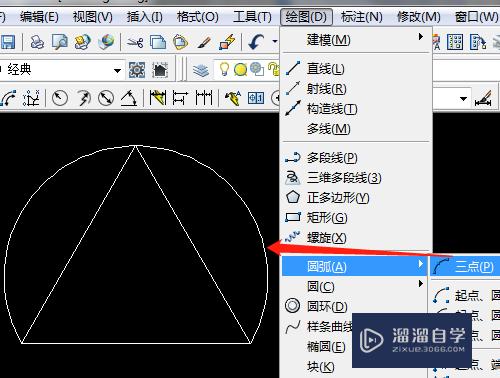This screenshot has width=500, height=378.
Task: Open the 插入(I) menu
Action: (x=145, y=16)
